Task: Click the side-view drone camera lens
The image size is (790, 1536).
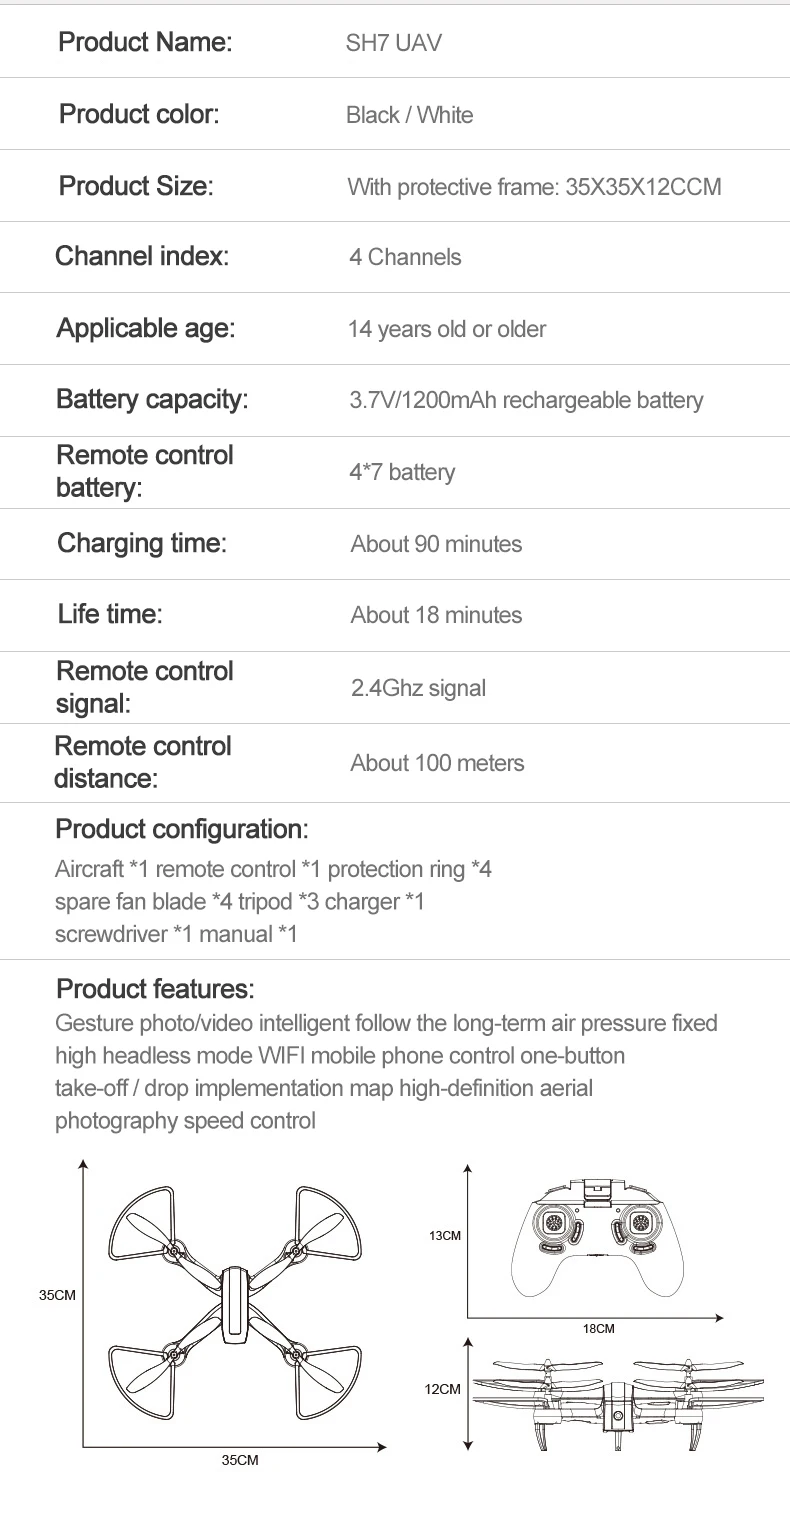Action: pyautogui.click(x=618, y=1417)
